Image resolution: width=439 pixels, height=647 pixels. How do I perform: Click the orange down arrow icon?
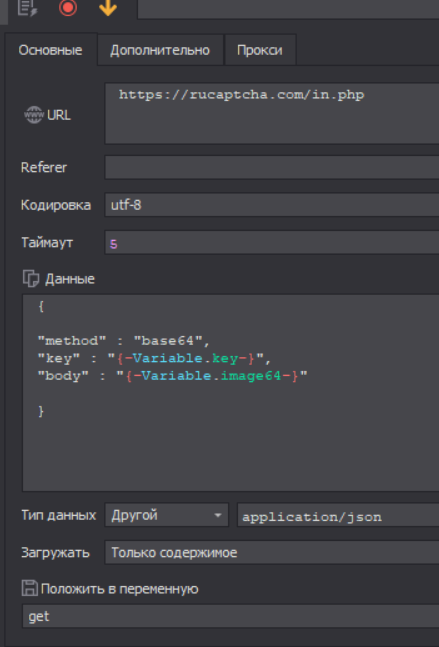point(108,7)
